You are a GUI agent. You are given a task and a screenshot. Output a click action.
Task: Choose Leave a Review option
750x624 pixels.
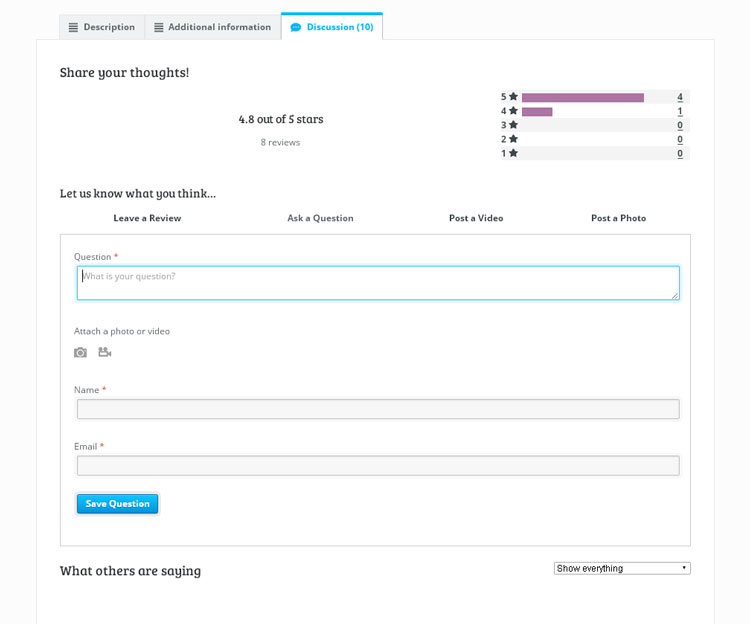point(147,218)
